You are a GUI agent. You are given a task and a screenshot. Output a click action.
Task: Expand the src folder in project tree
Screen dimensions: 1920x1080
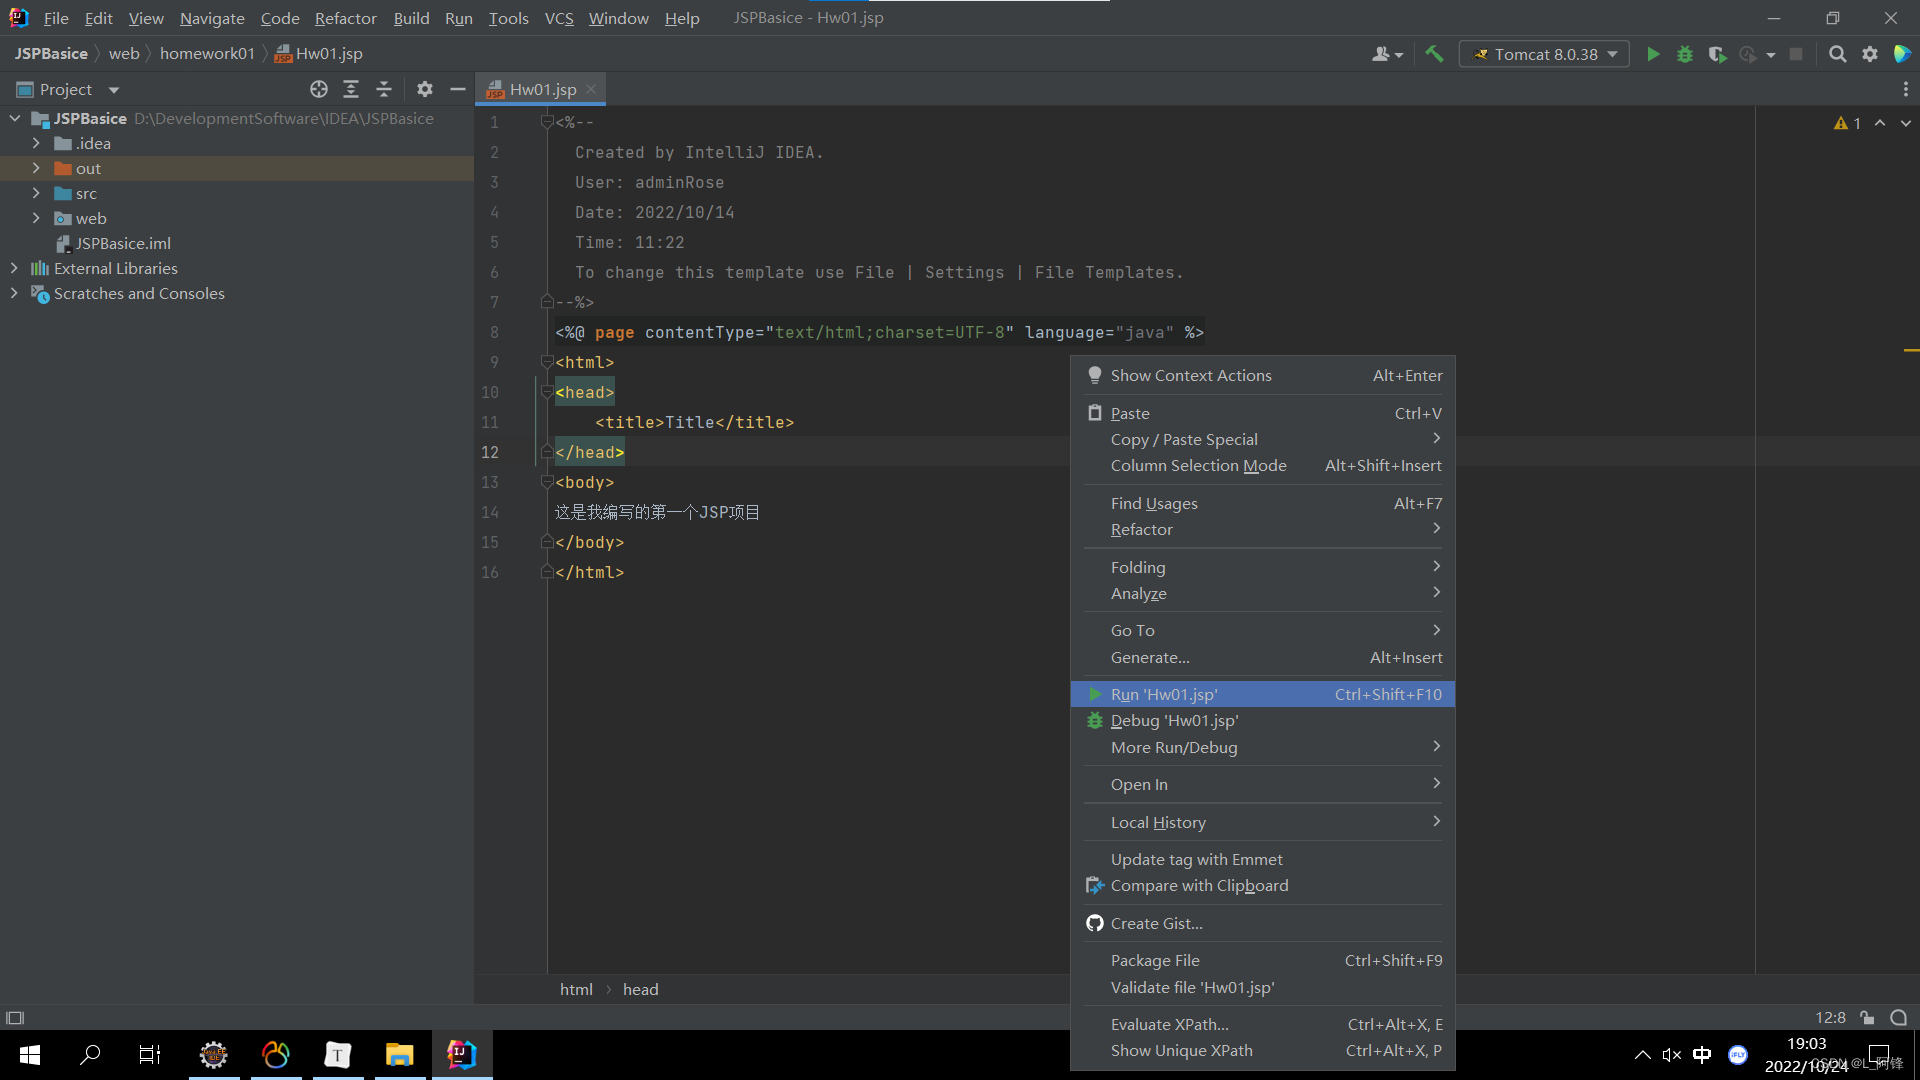[x=36, y=193]
